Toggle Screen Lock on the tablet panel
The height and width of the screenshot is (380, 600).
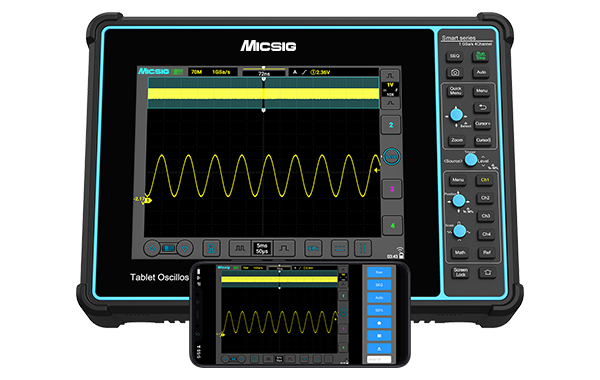tap(461, 272)
